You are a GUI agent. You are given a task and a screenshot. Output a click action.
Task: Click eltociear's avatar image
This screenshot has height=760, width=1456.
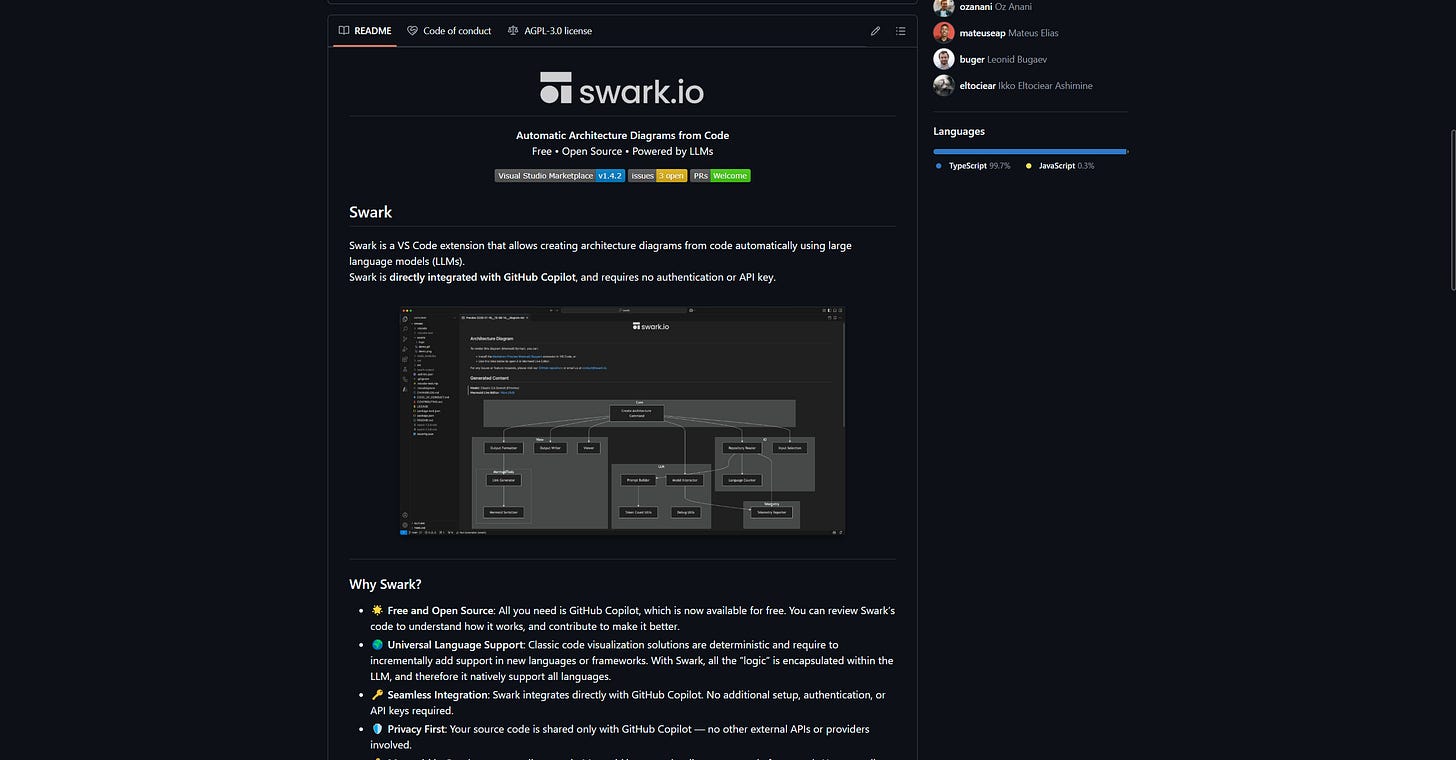click(x=943, y=85)
